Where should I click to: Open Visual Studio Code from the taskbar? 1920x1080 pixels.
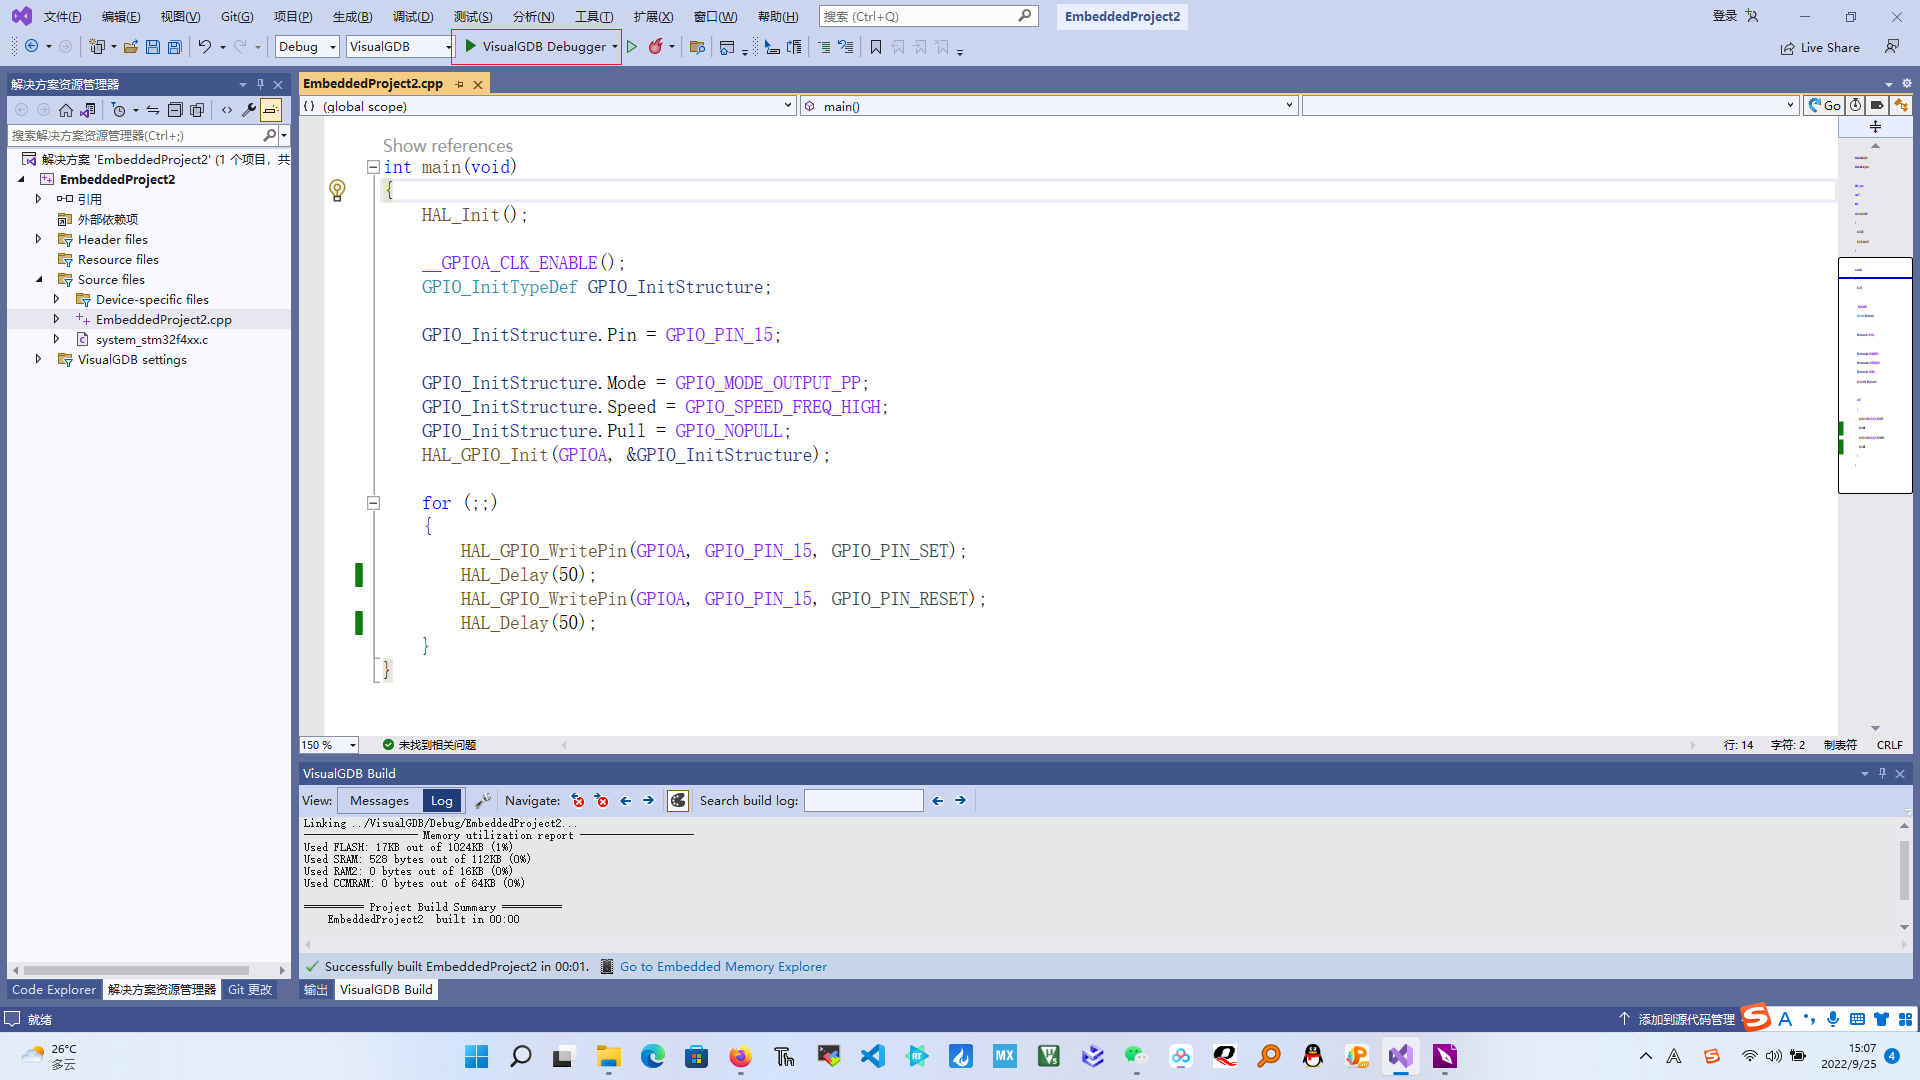pos(872,1056)
